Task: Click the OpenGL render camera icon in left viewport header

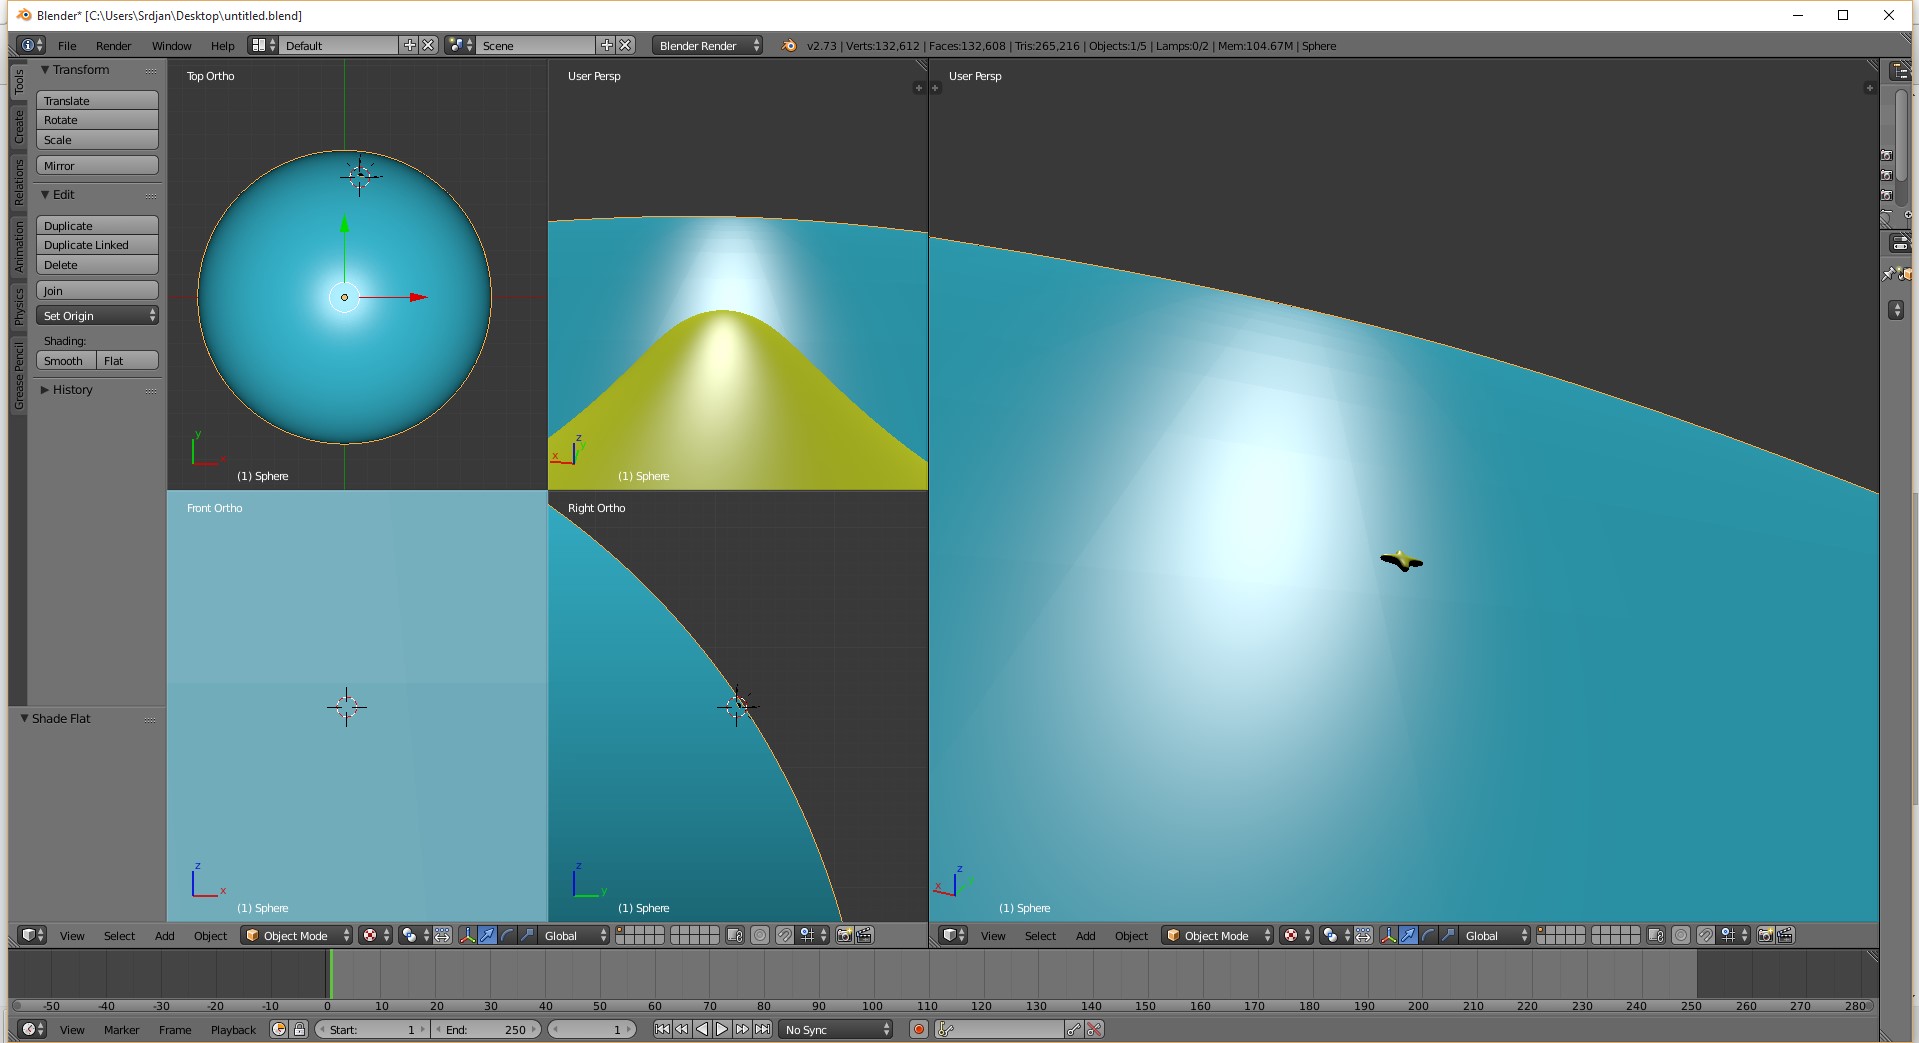Action: click(844, 936)
